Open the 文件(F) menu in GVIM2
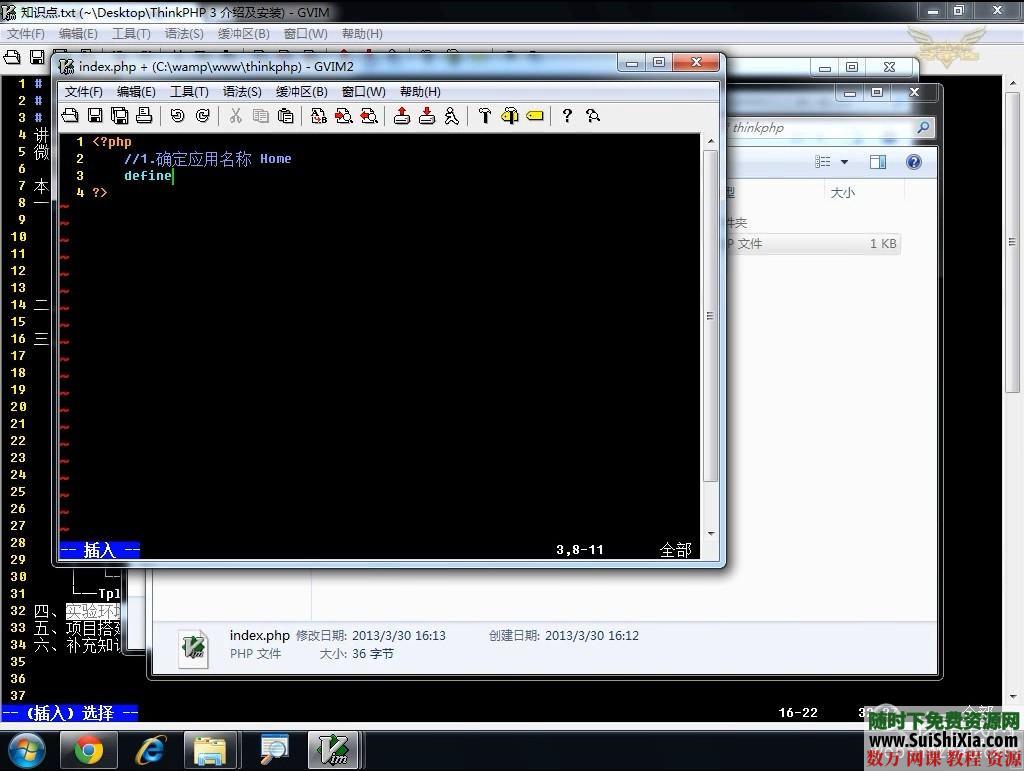 pyautogui.click(x=84, y=92)
